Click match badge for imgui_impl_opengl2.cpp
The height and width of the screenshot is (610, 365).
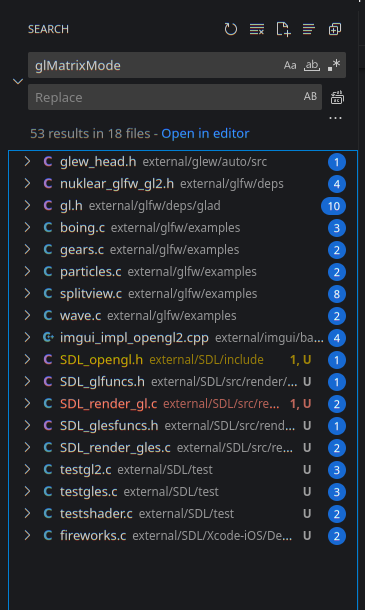(x=337, y=338)
